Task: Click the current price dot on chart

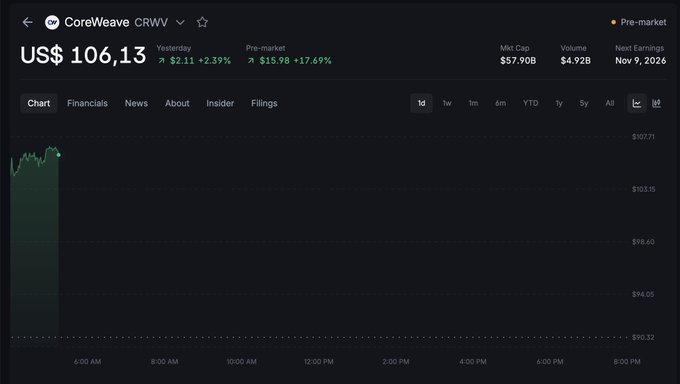Action: point(59,155)
